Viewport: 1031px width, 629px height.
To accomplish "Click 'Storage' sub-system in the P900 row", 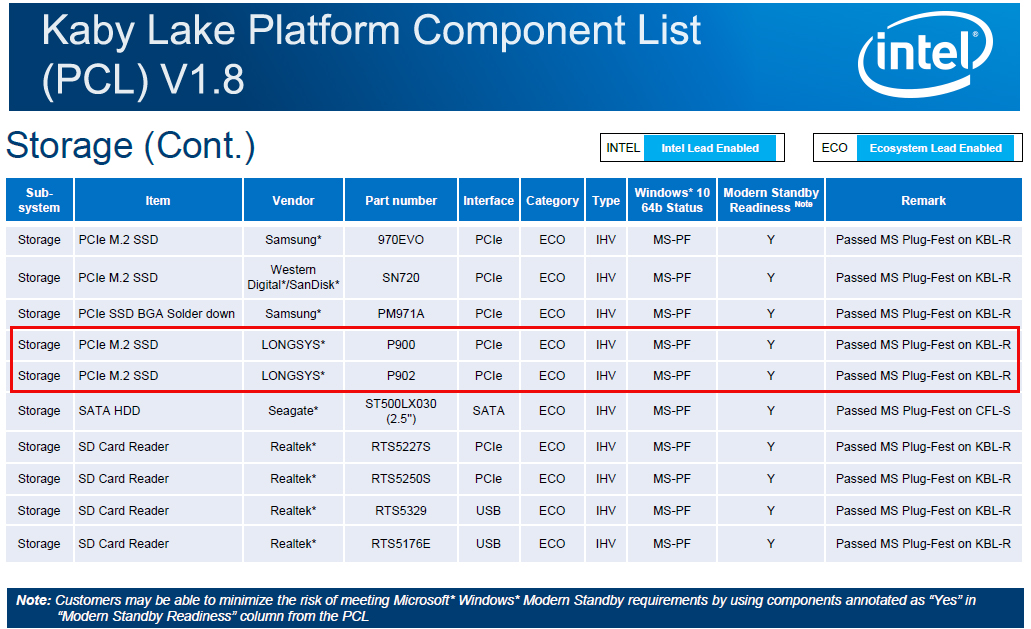I will coord(39,344).
